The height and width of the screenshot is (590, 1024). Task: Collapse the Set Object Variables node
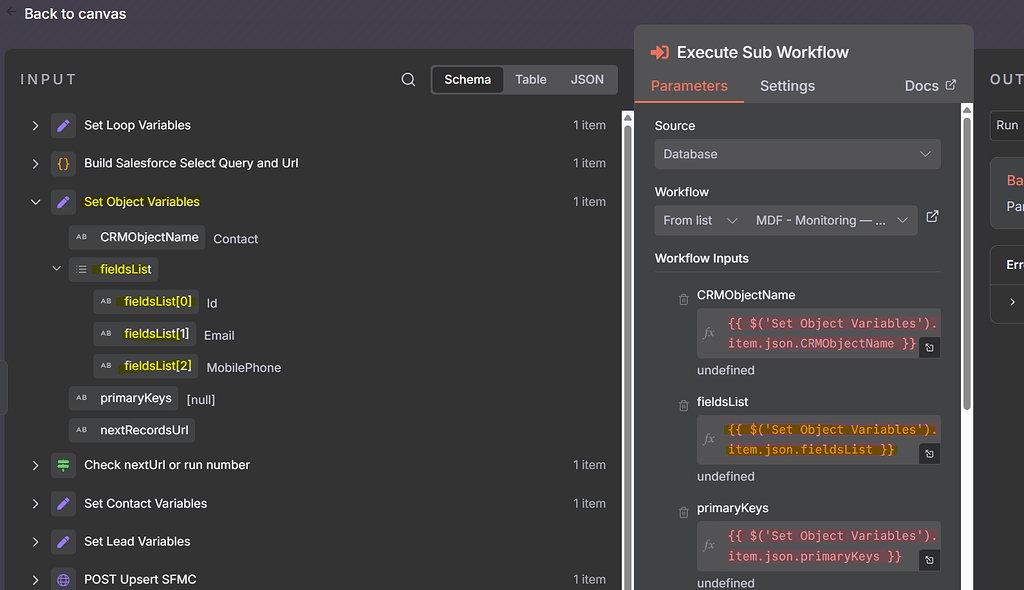tap(35, 202)
